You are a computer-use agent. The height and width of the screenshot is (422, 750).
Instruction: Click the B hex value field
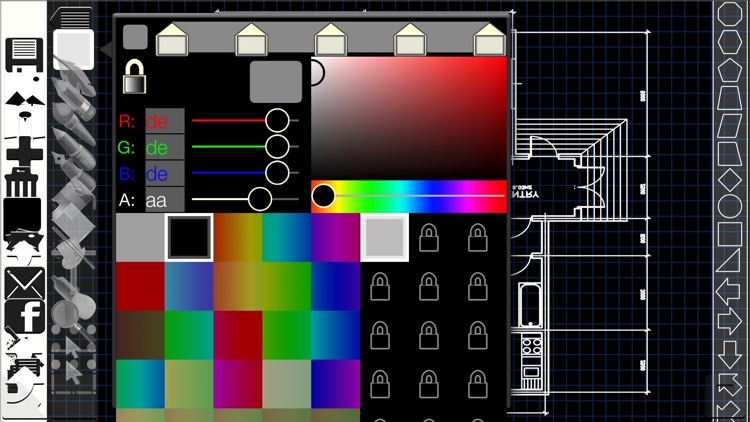[165, 173]
